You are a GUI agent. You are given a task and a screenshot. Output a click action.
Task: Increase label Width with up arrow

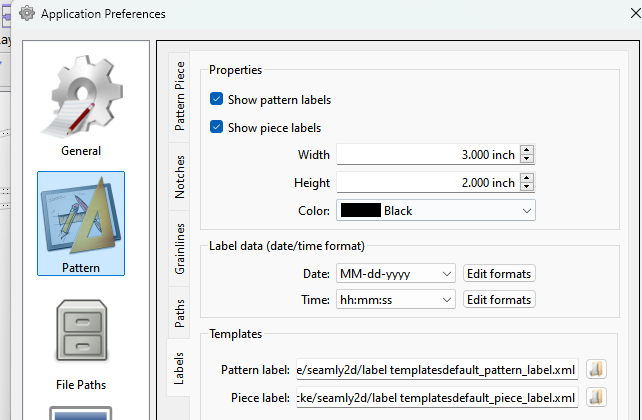tap(527, 150)
